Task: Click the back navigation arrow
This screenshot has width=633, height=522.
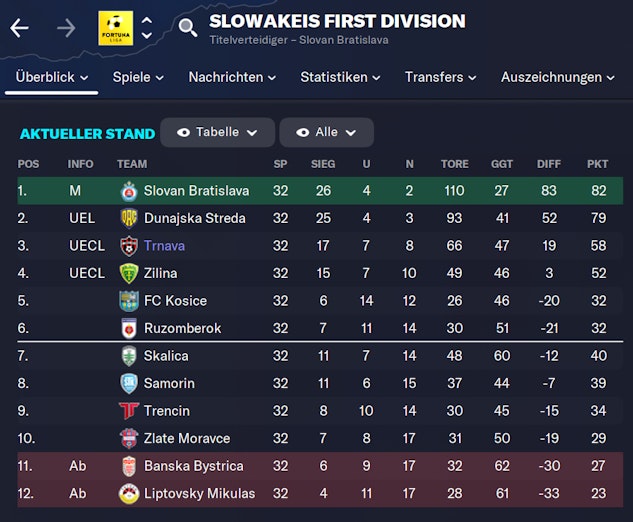Action: [x=19, y=28]
